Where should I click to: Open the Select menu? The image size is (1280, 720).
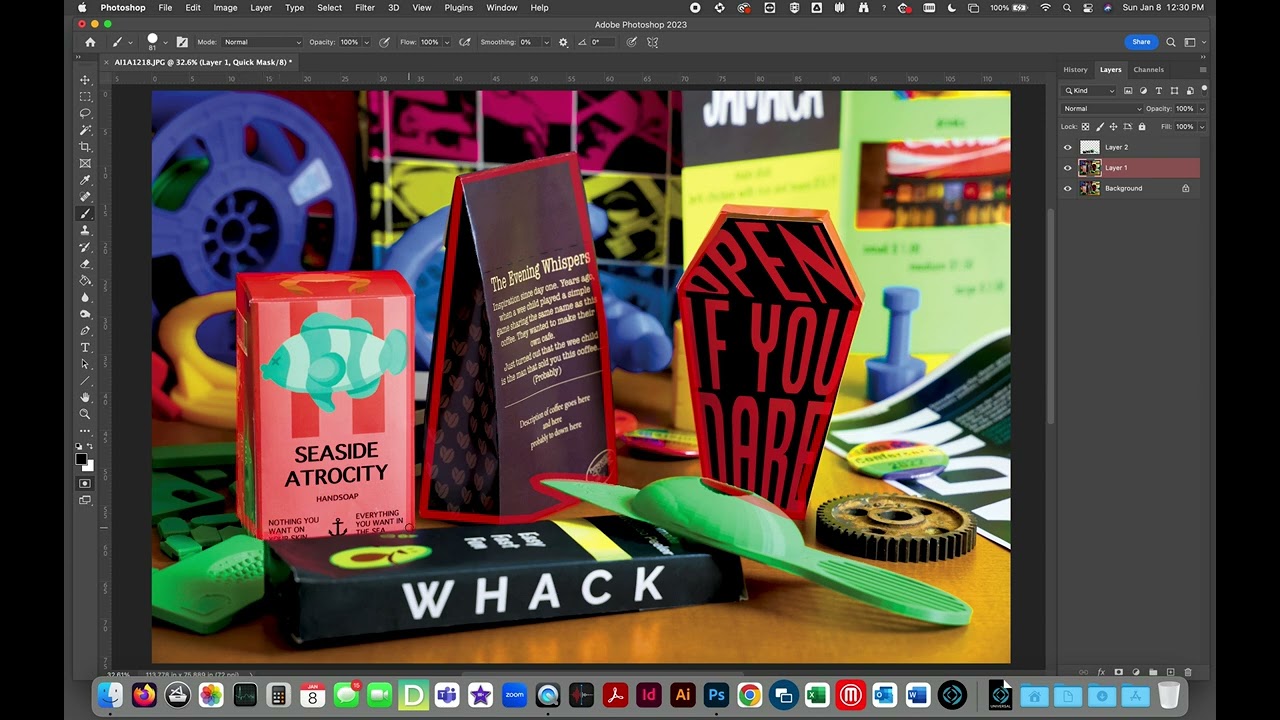pyautogui.click(x=330, y=7)
